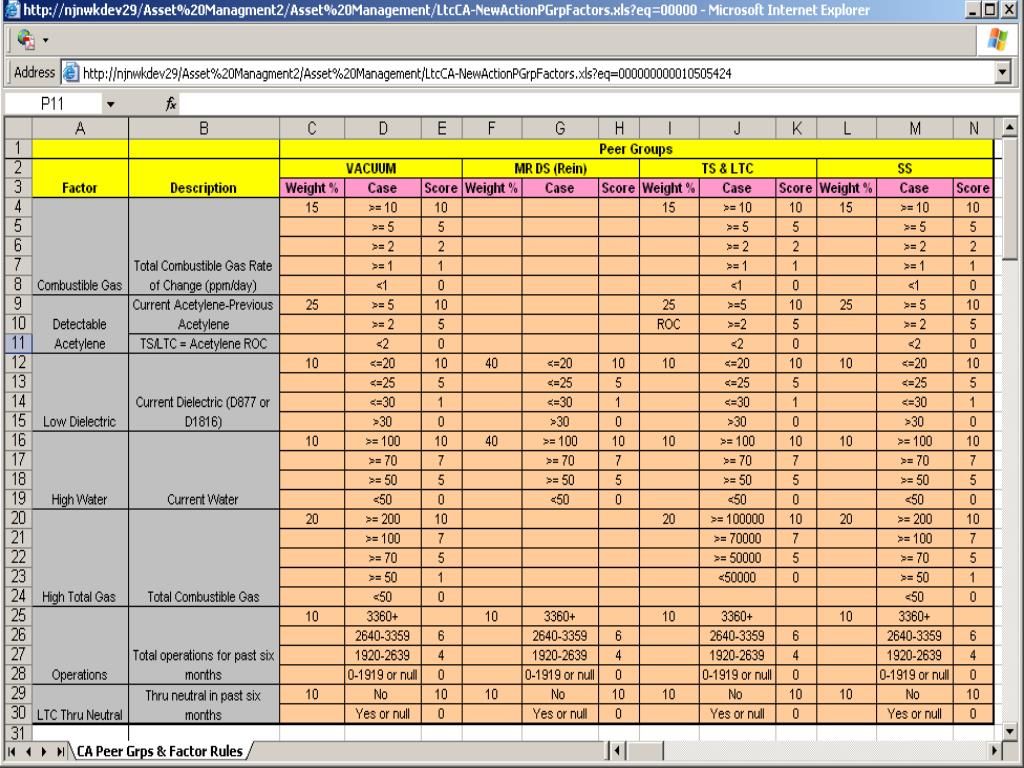Go to next sheet tab arrow
This screenshot has height=768, width=1024.
point(44,752)
